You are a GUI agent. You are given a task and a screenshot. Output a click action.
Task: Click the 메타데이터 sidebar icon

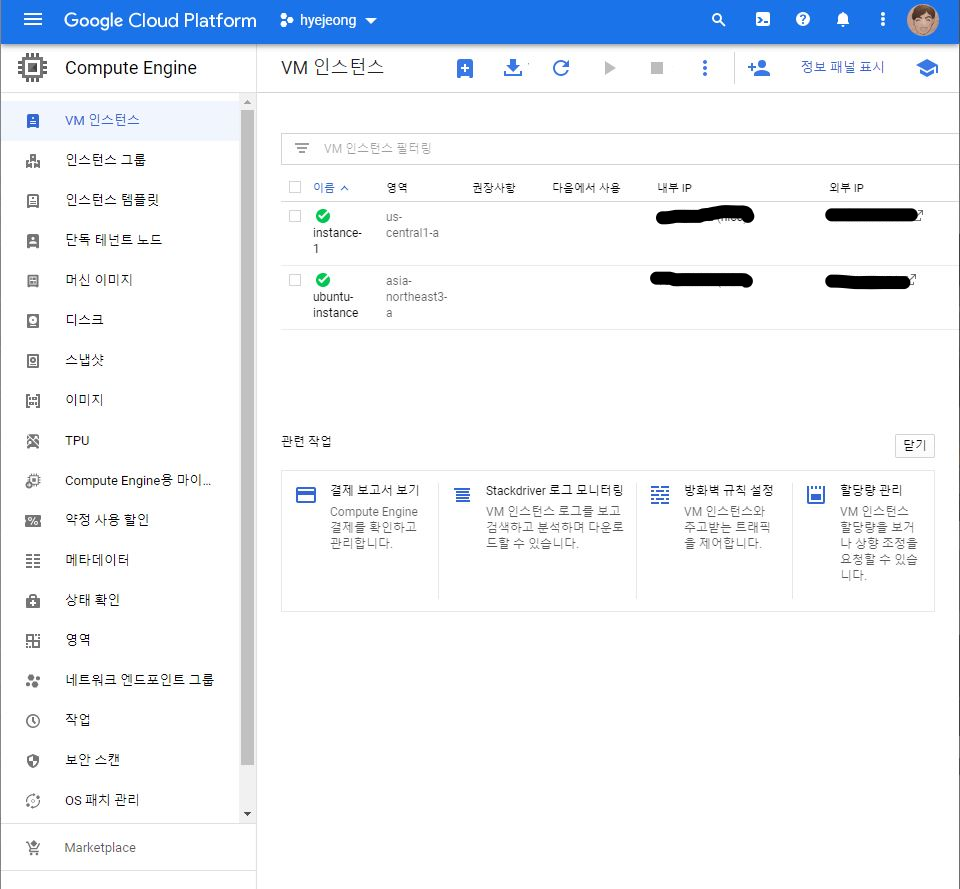(x=33, y=561)
